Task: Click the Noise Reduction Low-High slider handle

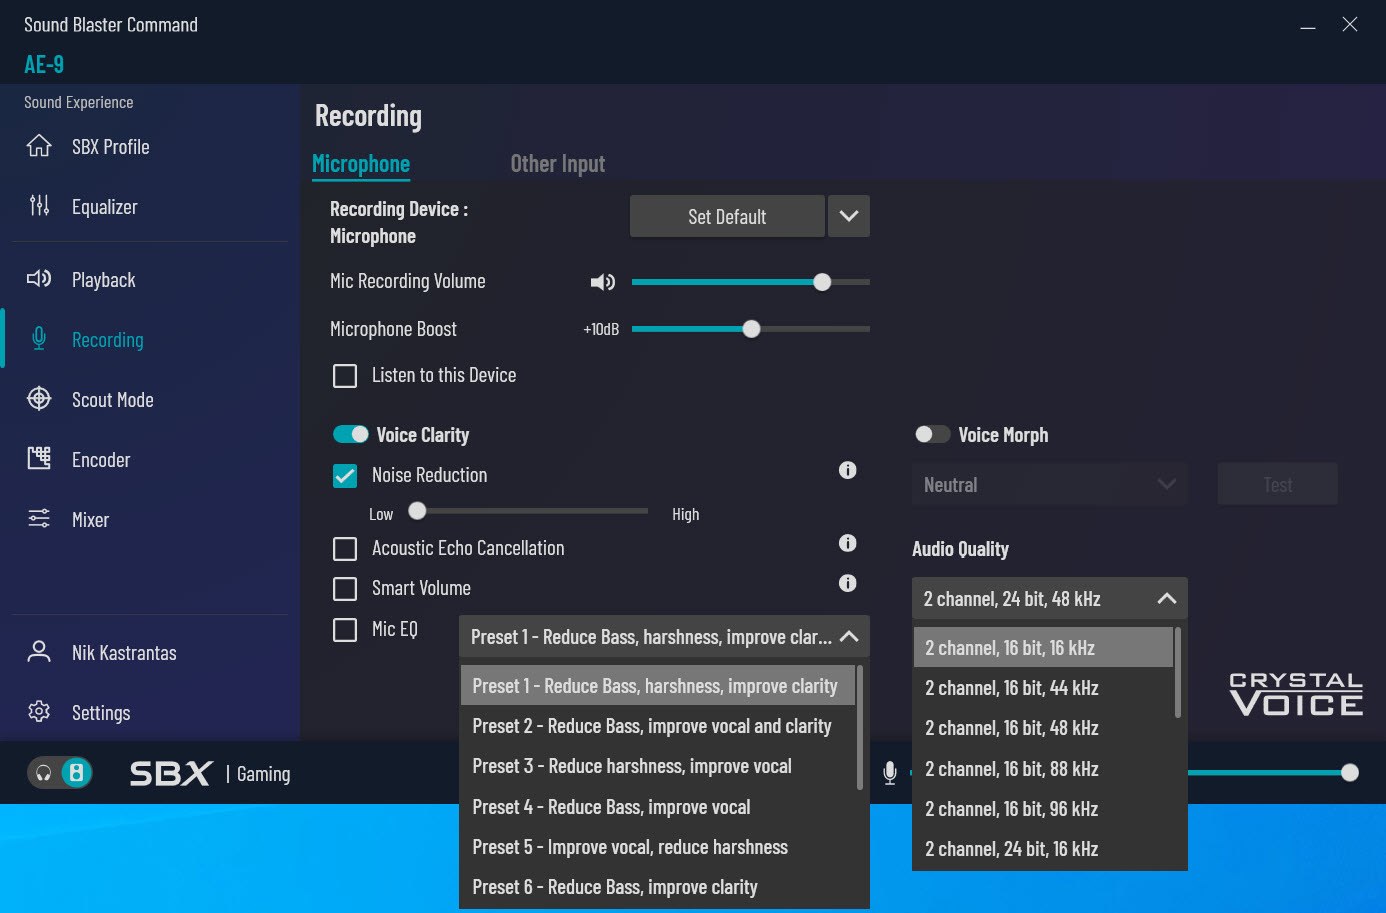Action: tap(418, 511)
